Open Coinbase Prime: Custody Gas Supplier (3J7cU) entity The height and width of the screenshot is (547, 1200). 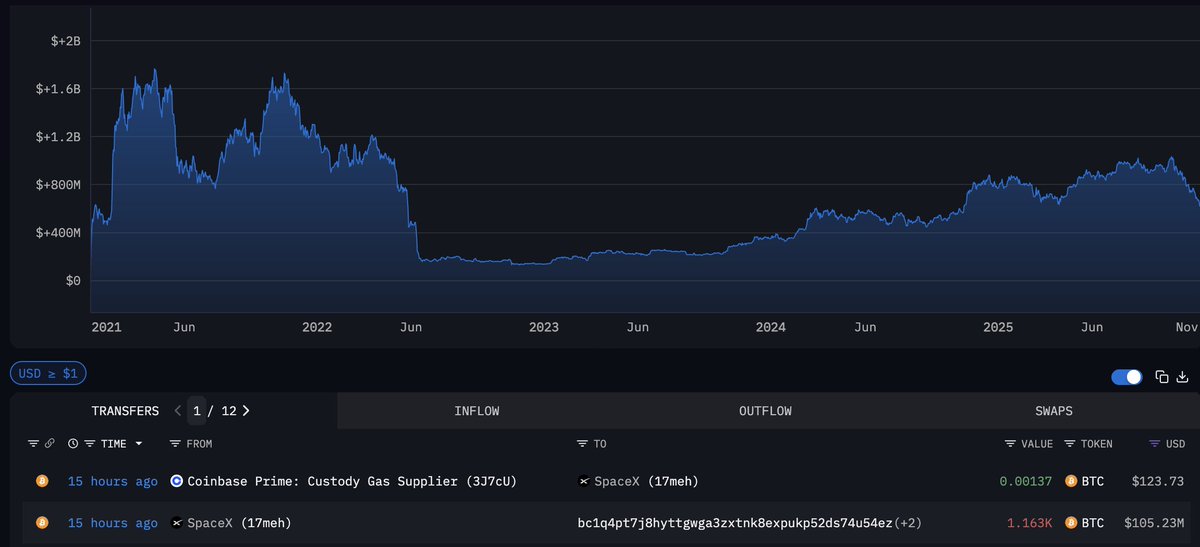[352, 481]
